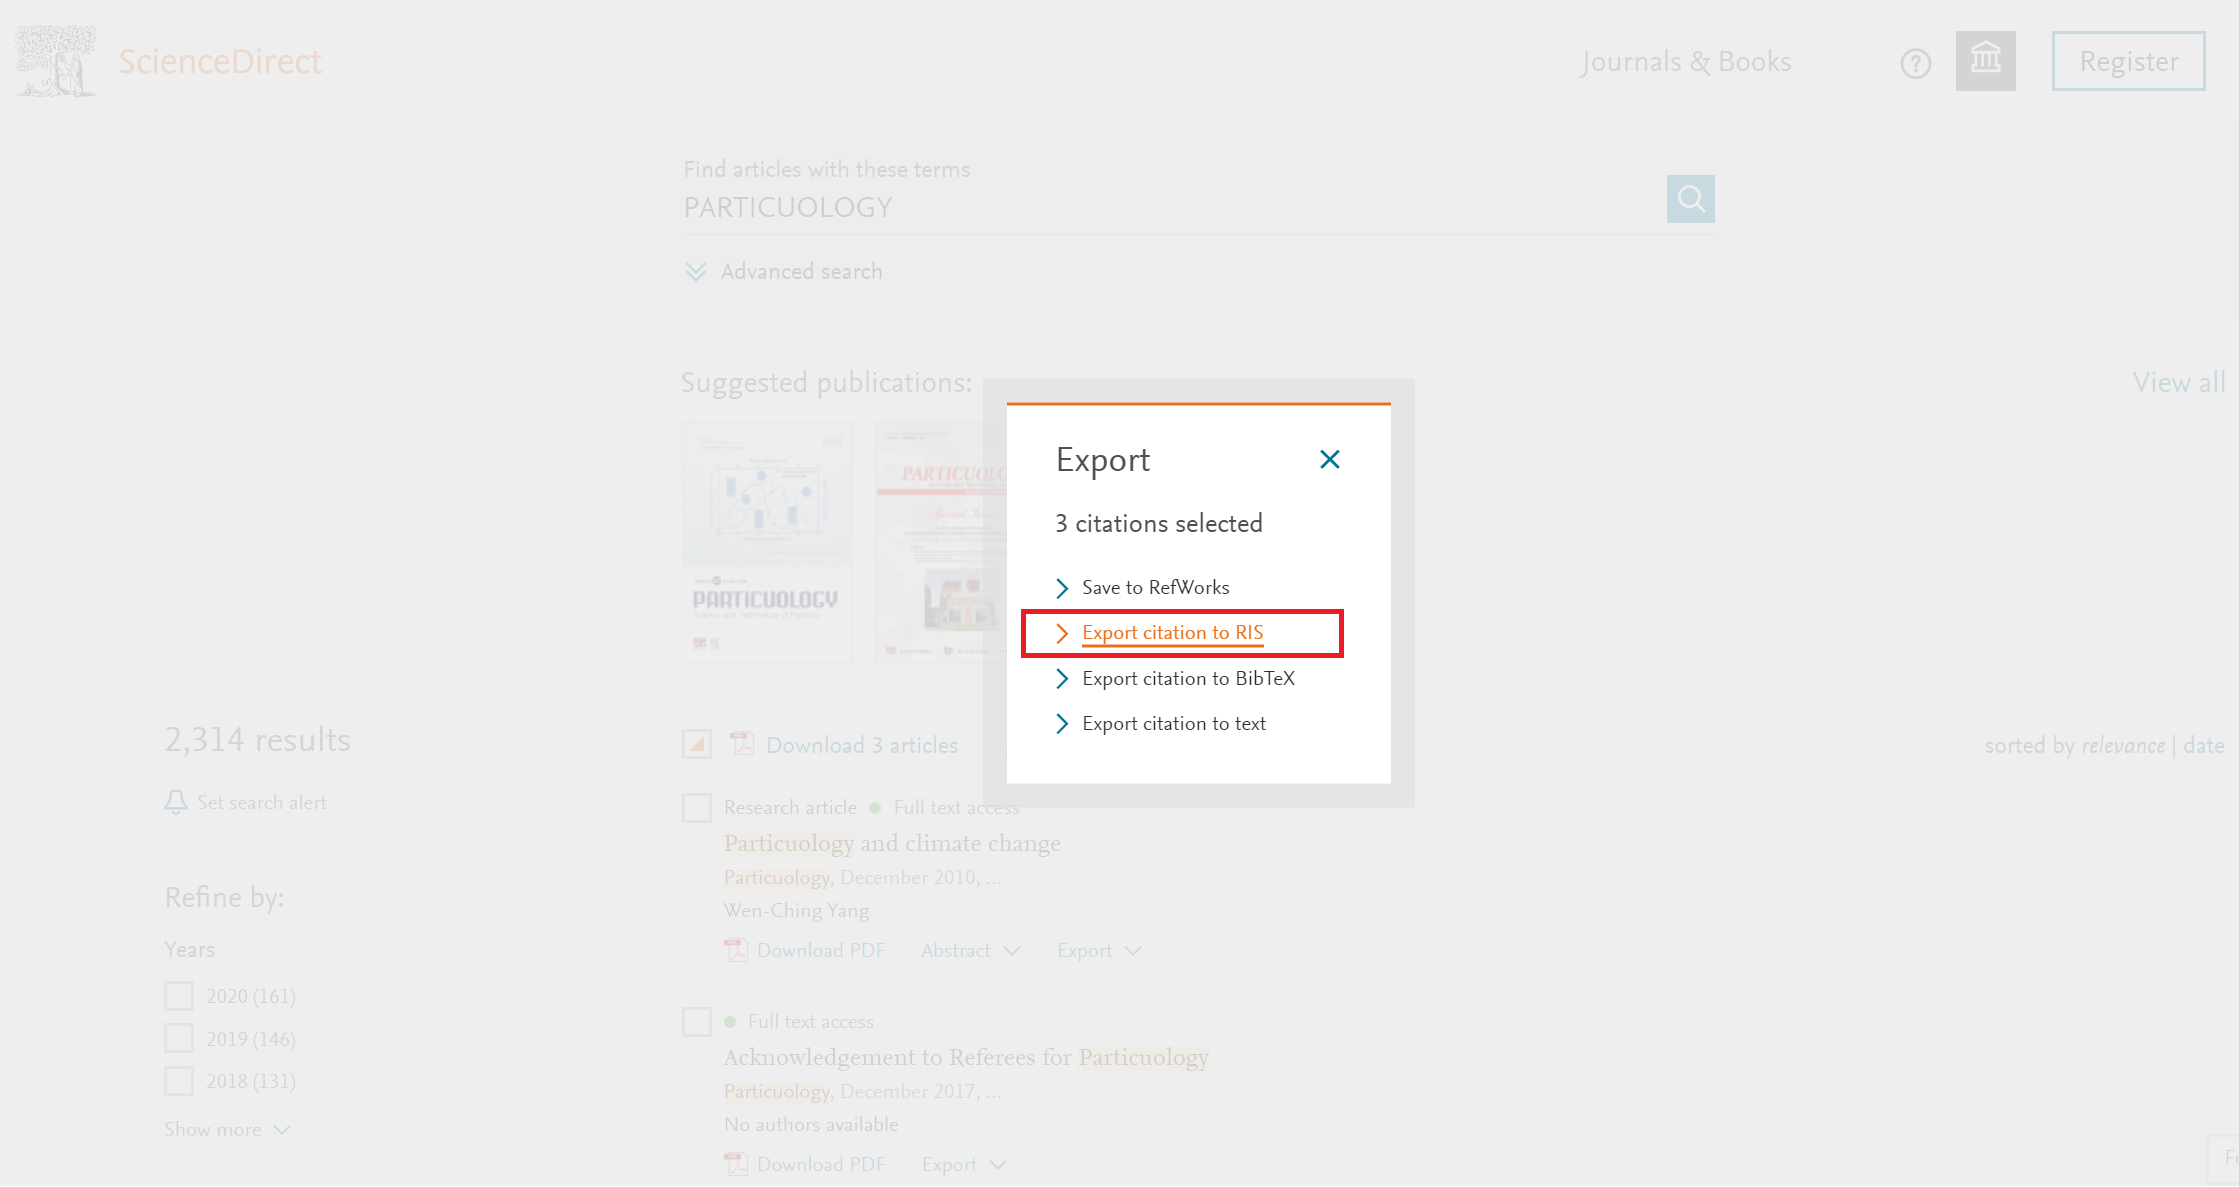Screen dimensions: 2239x1187
Task: Click Set search alert
Action: (x=261, y=802)
